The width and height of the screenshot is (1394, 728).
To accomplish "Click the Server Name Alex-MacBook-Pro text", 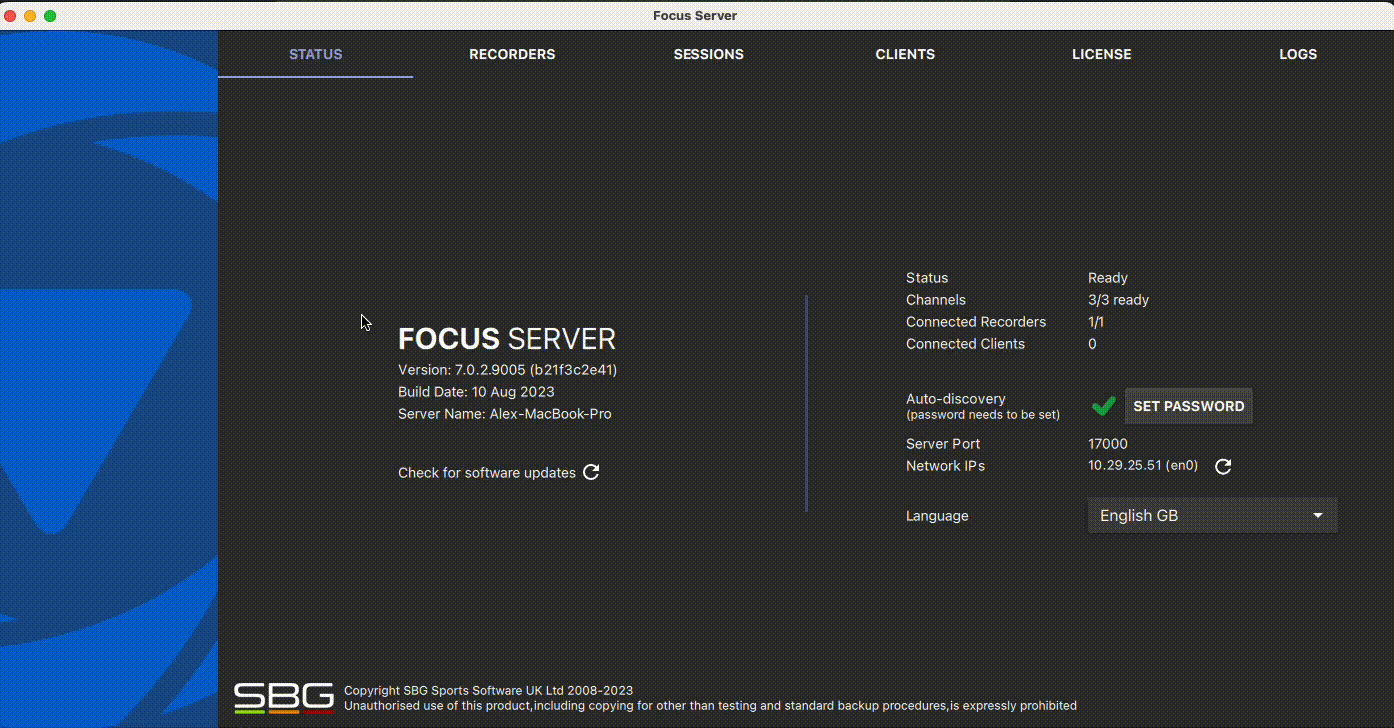I will [505, 414].
